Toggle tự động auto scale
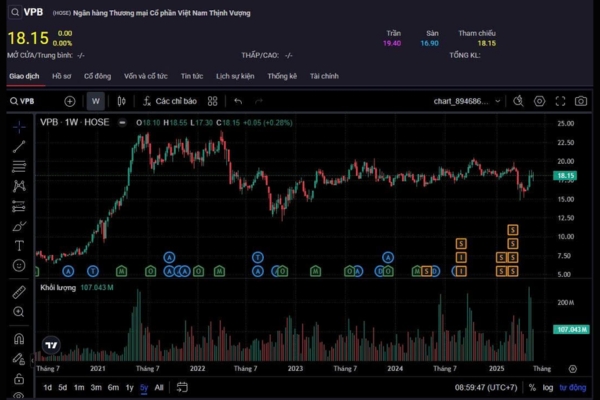The image size is (600, 400). (572, 388)
